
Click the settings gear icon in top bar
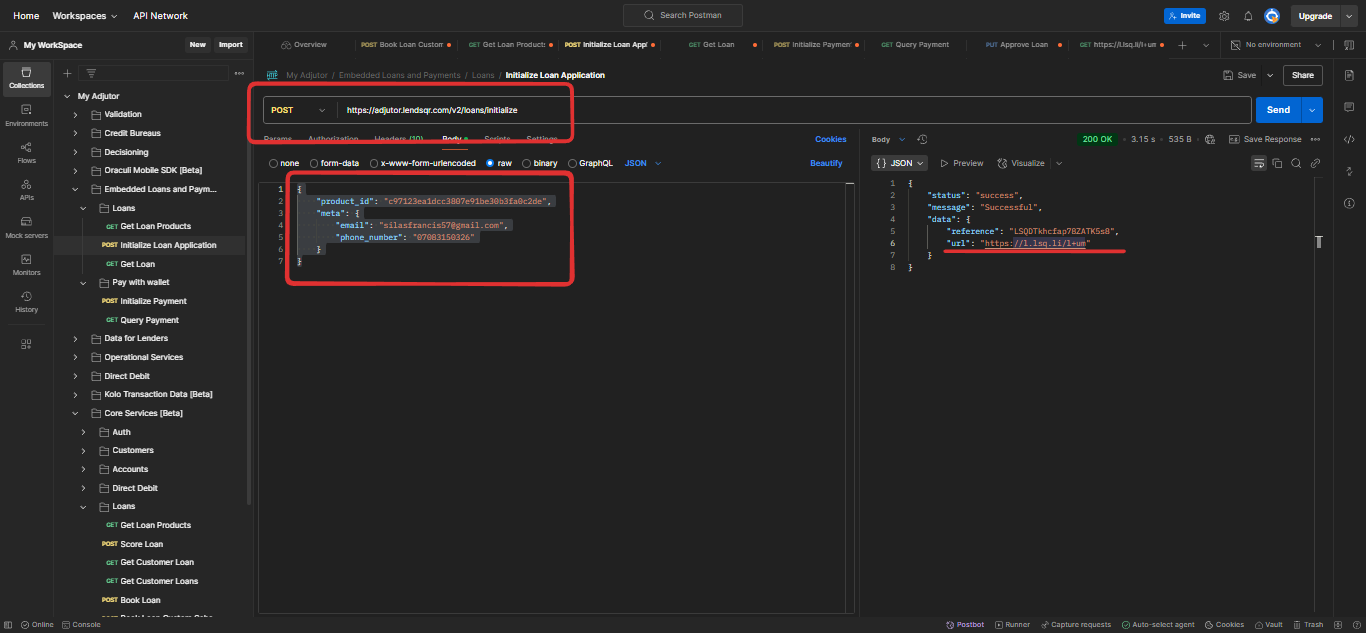coord(1224,16)
